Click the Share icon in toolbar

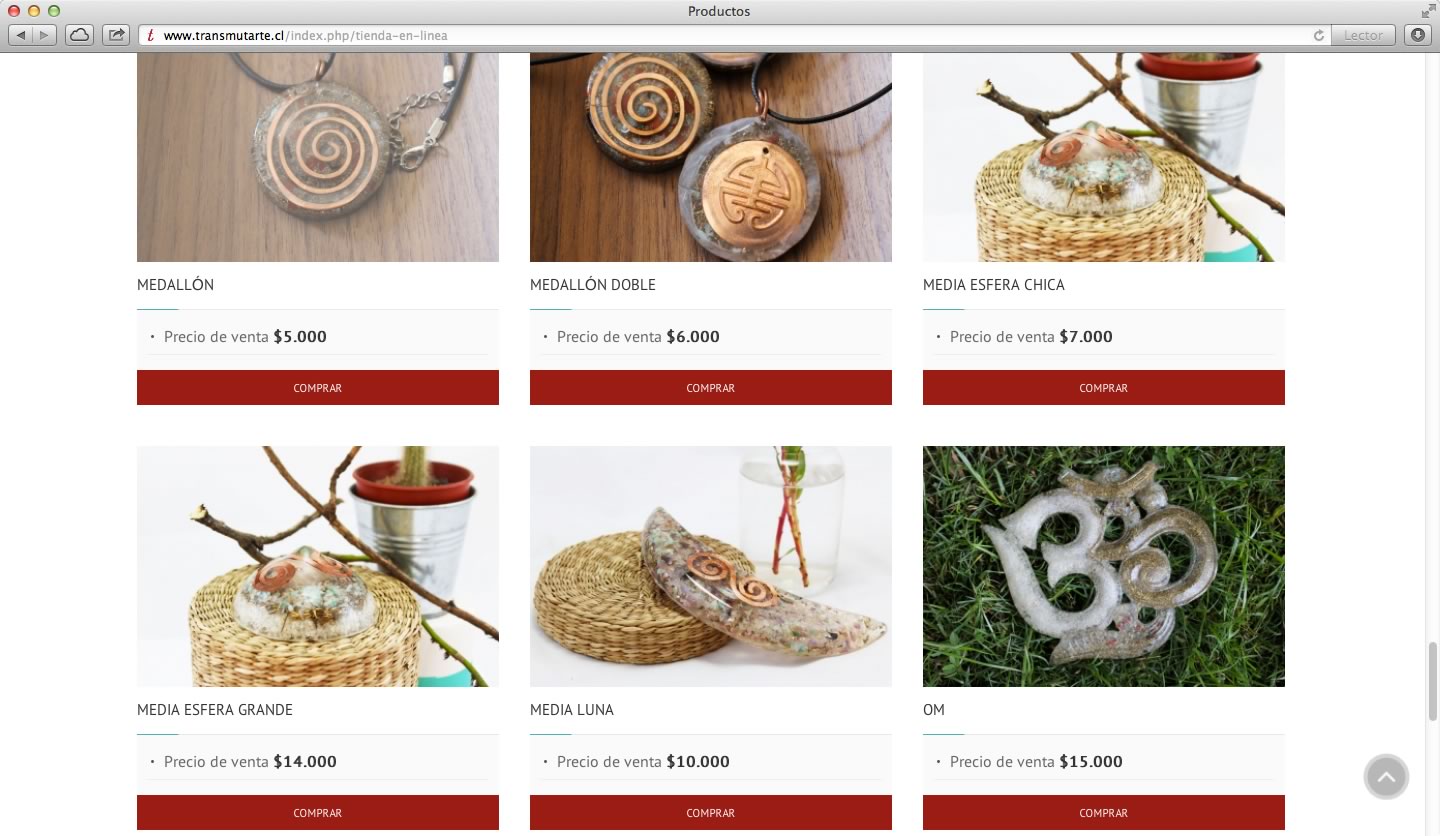[116, 35]
